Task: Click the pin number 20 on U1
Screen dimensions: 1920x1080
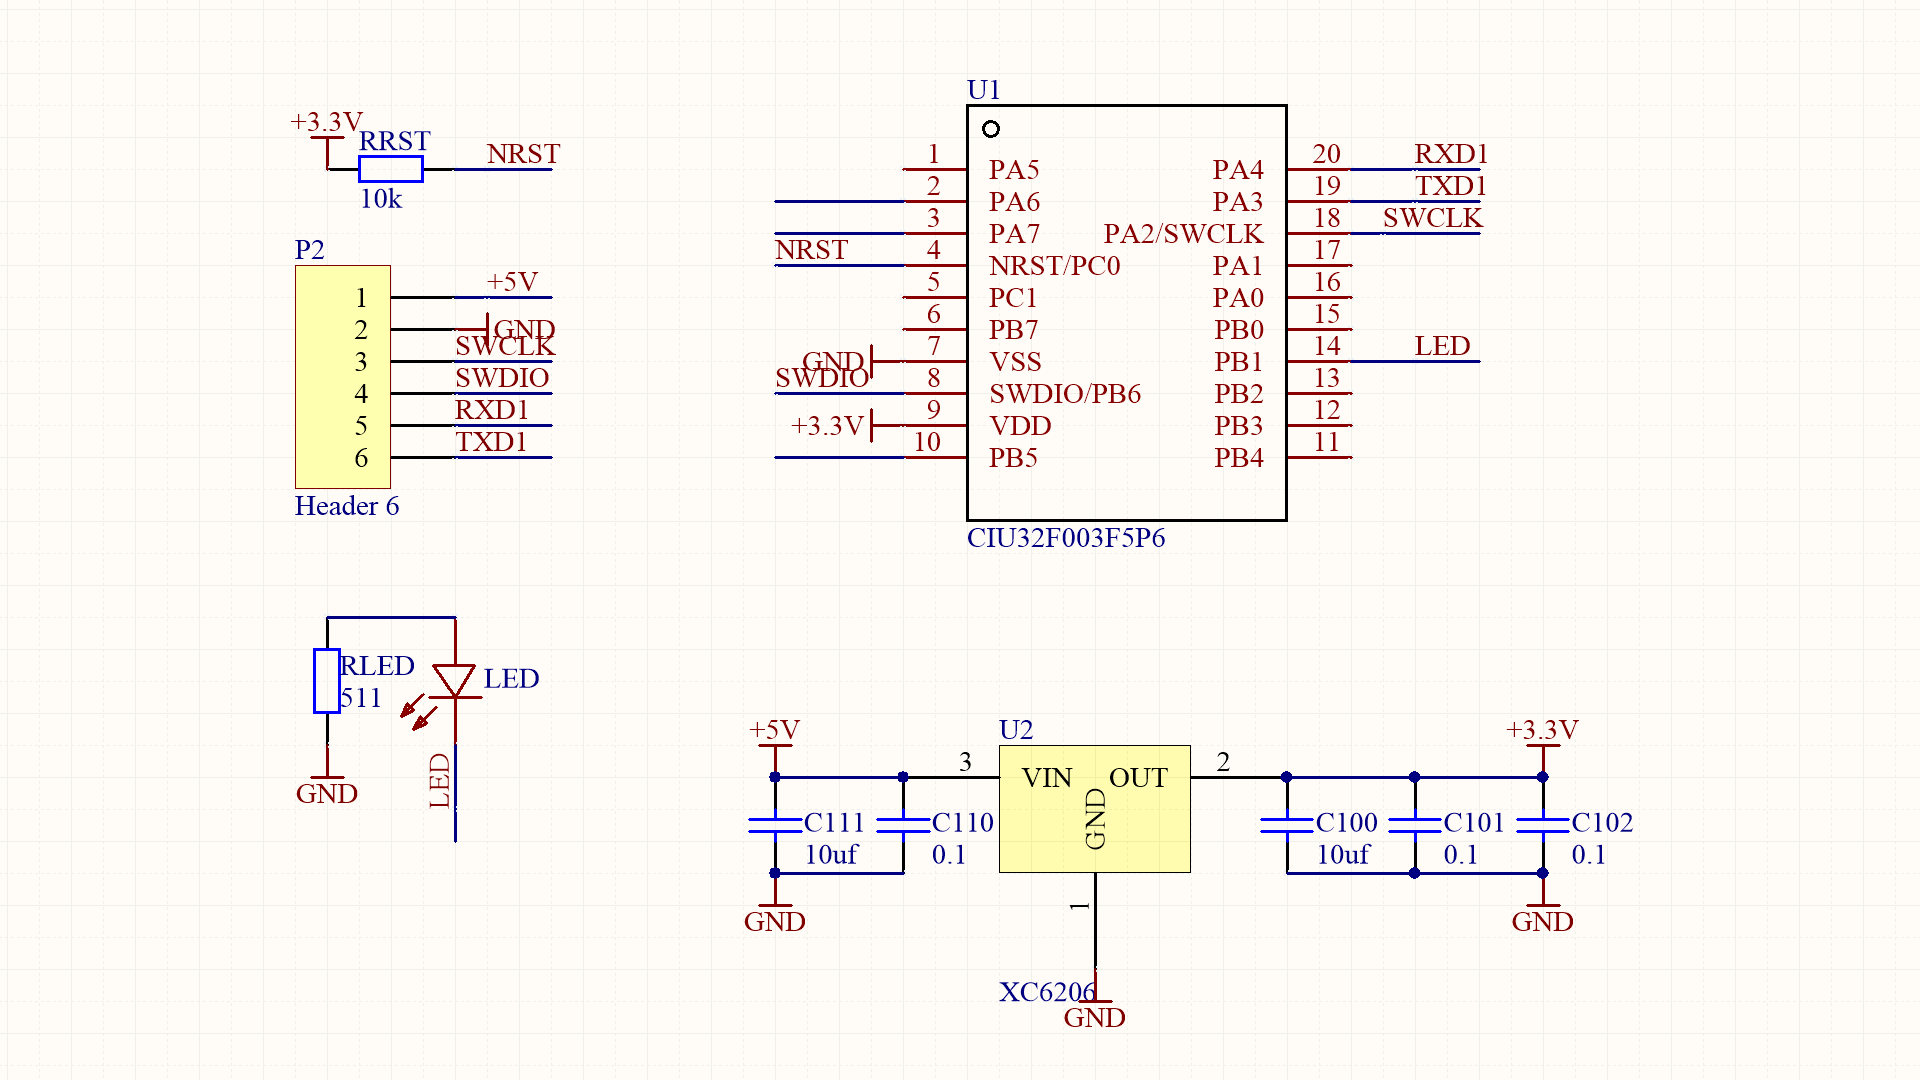Action: pos(1327,154)
